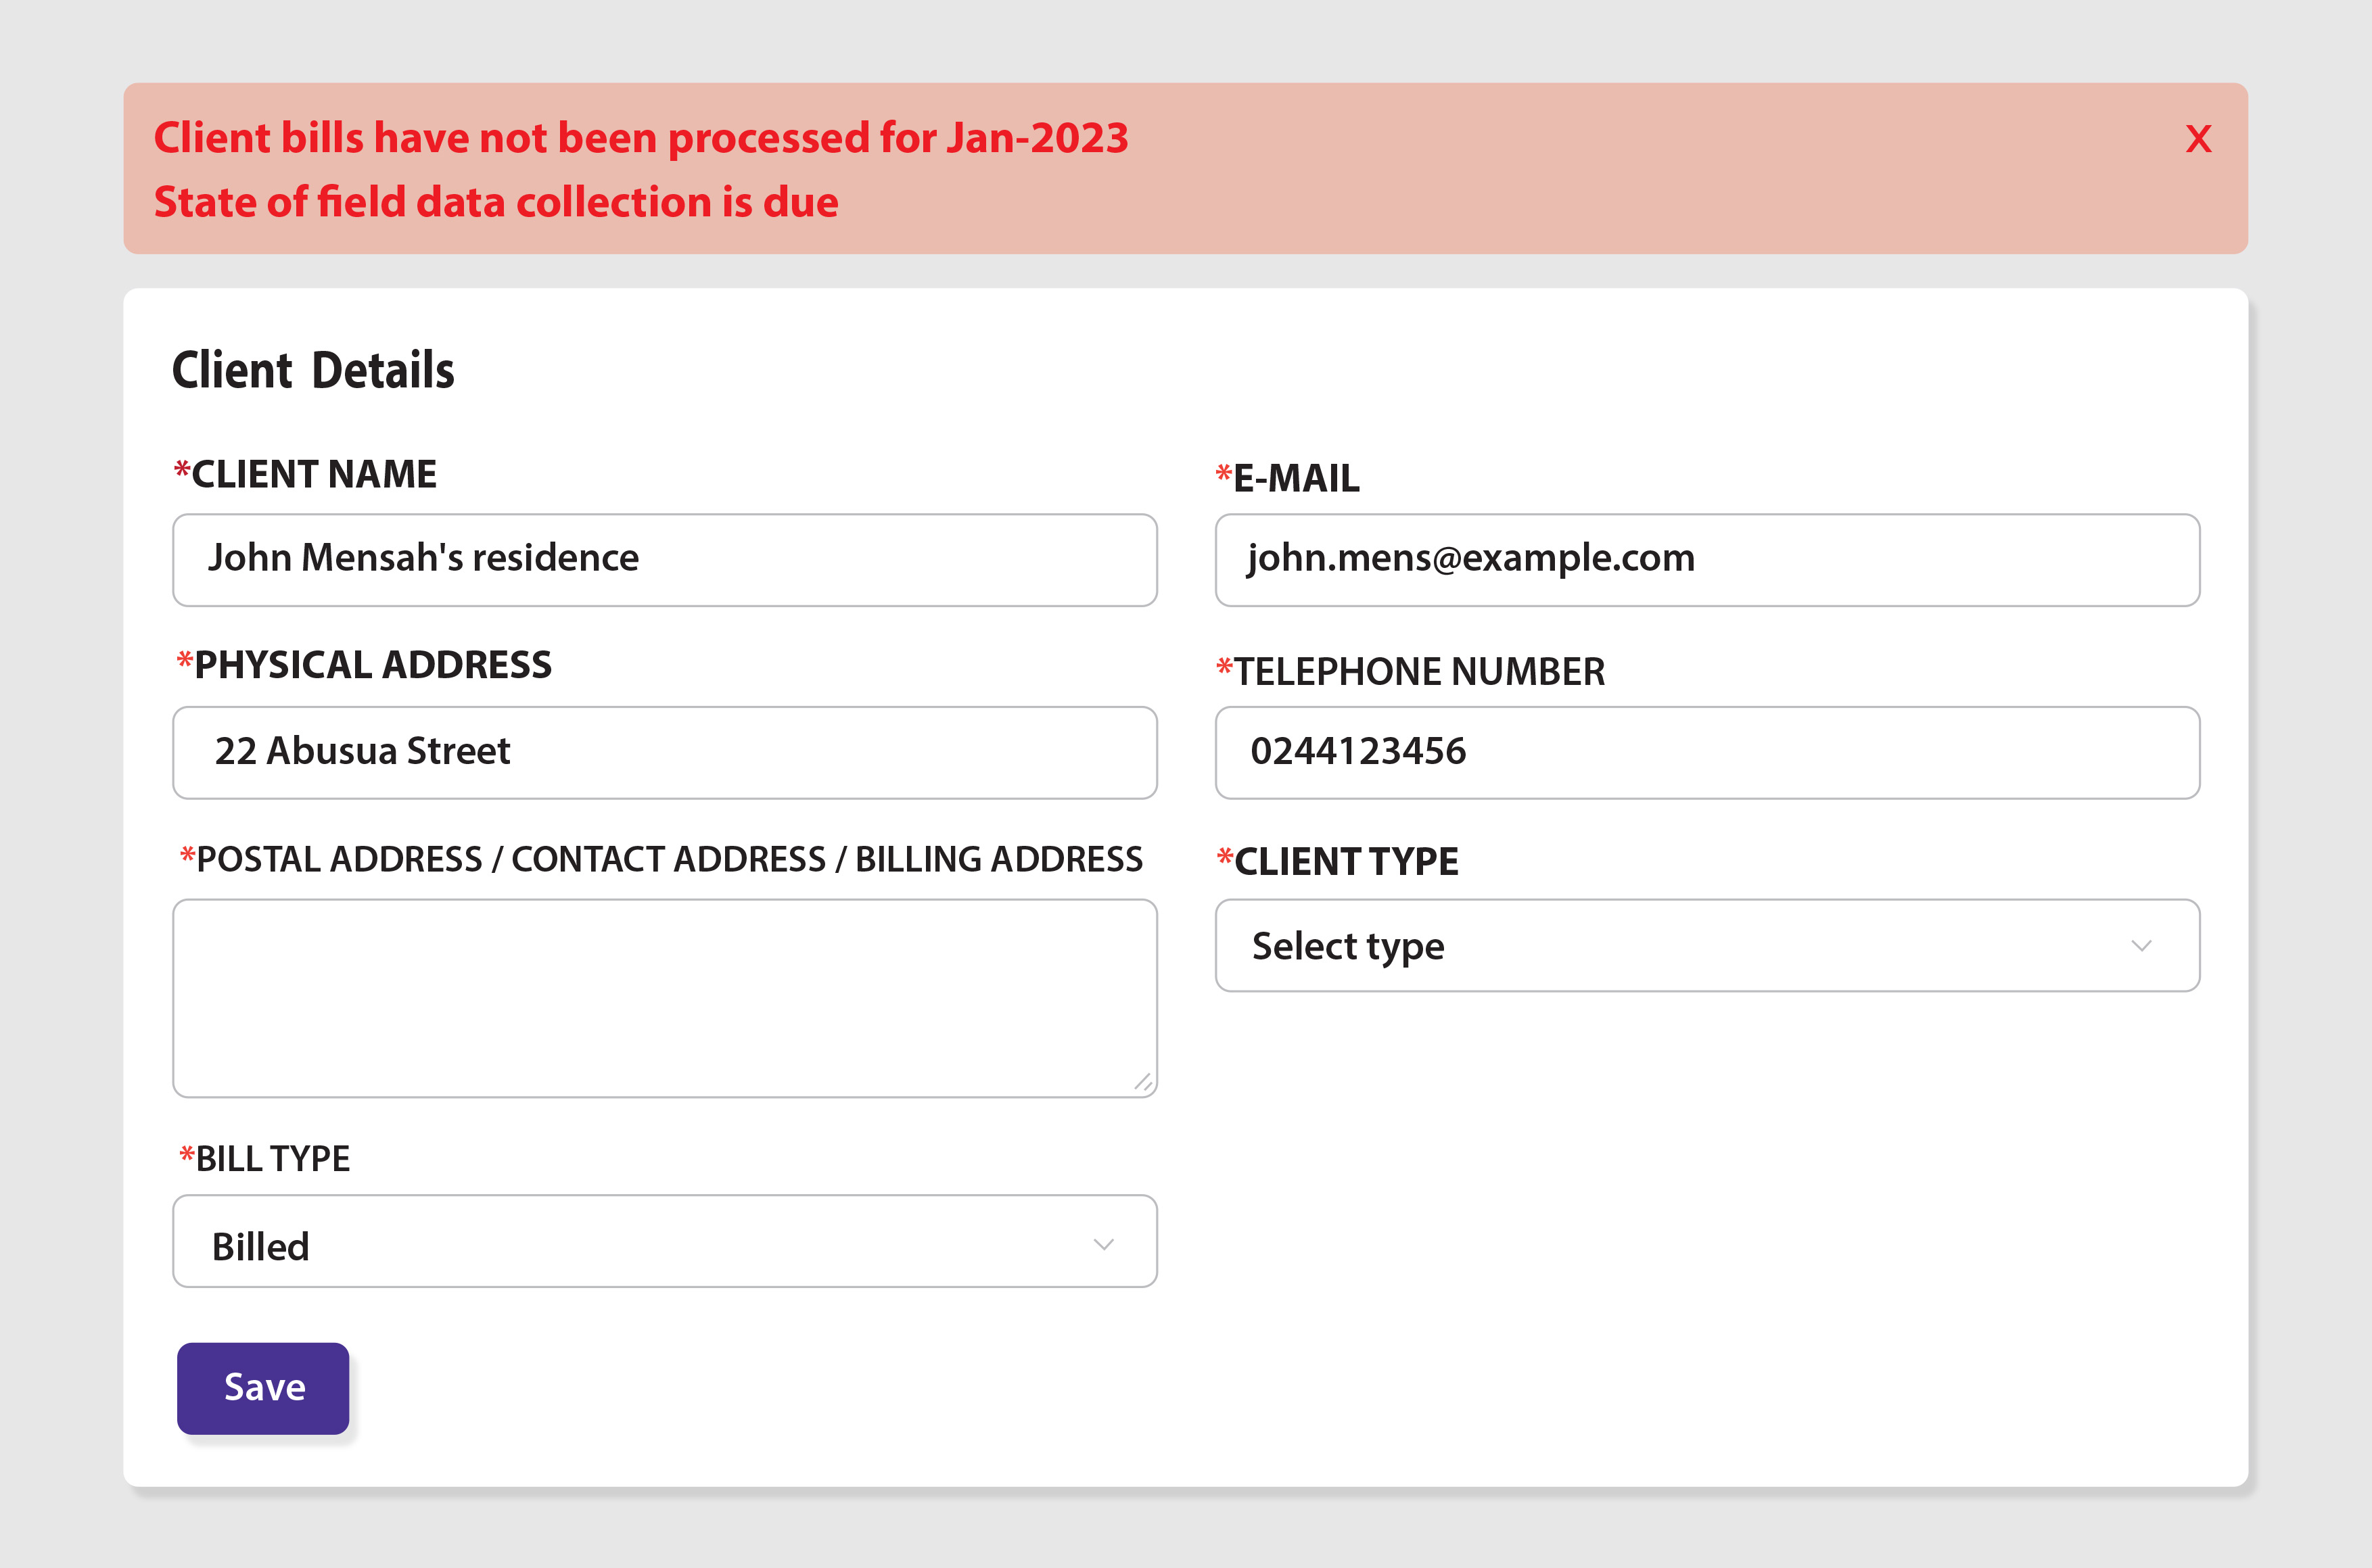Click the CLIENT TYPE label
This screenshot has width=2372, height=1568.
(x=1345, y=861)
